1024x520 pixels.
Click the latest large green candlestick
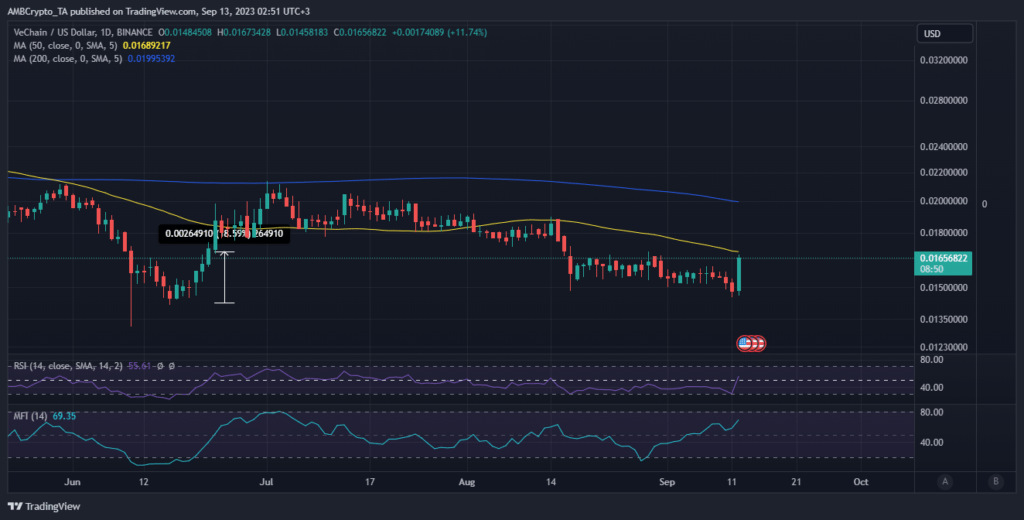[x=739, y=273]
